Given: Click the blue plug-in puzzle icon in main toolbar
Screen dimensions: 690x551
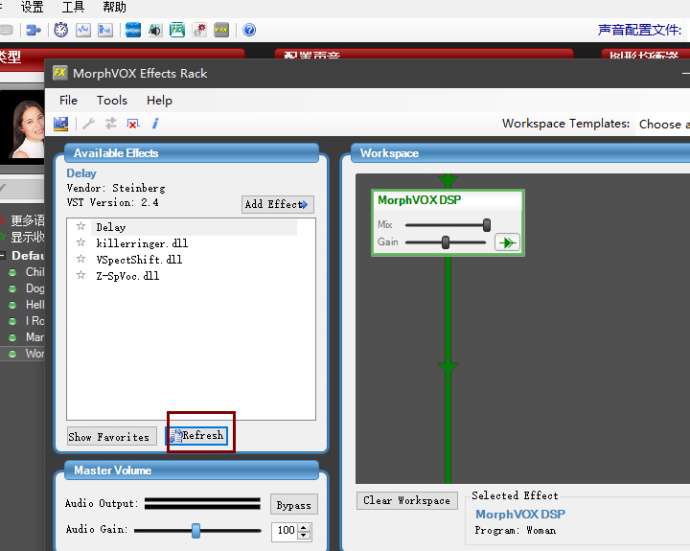Looking at the screenshot, I should click(33, 30).
